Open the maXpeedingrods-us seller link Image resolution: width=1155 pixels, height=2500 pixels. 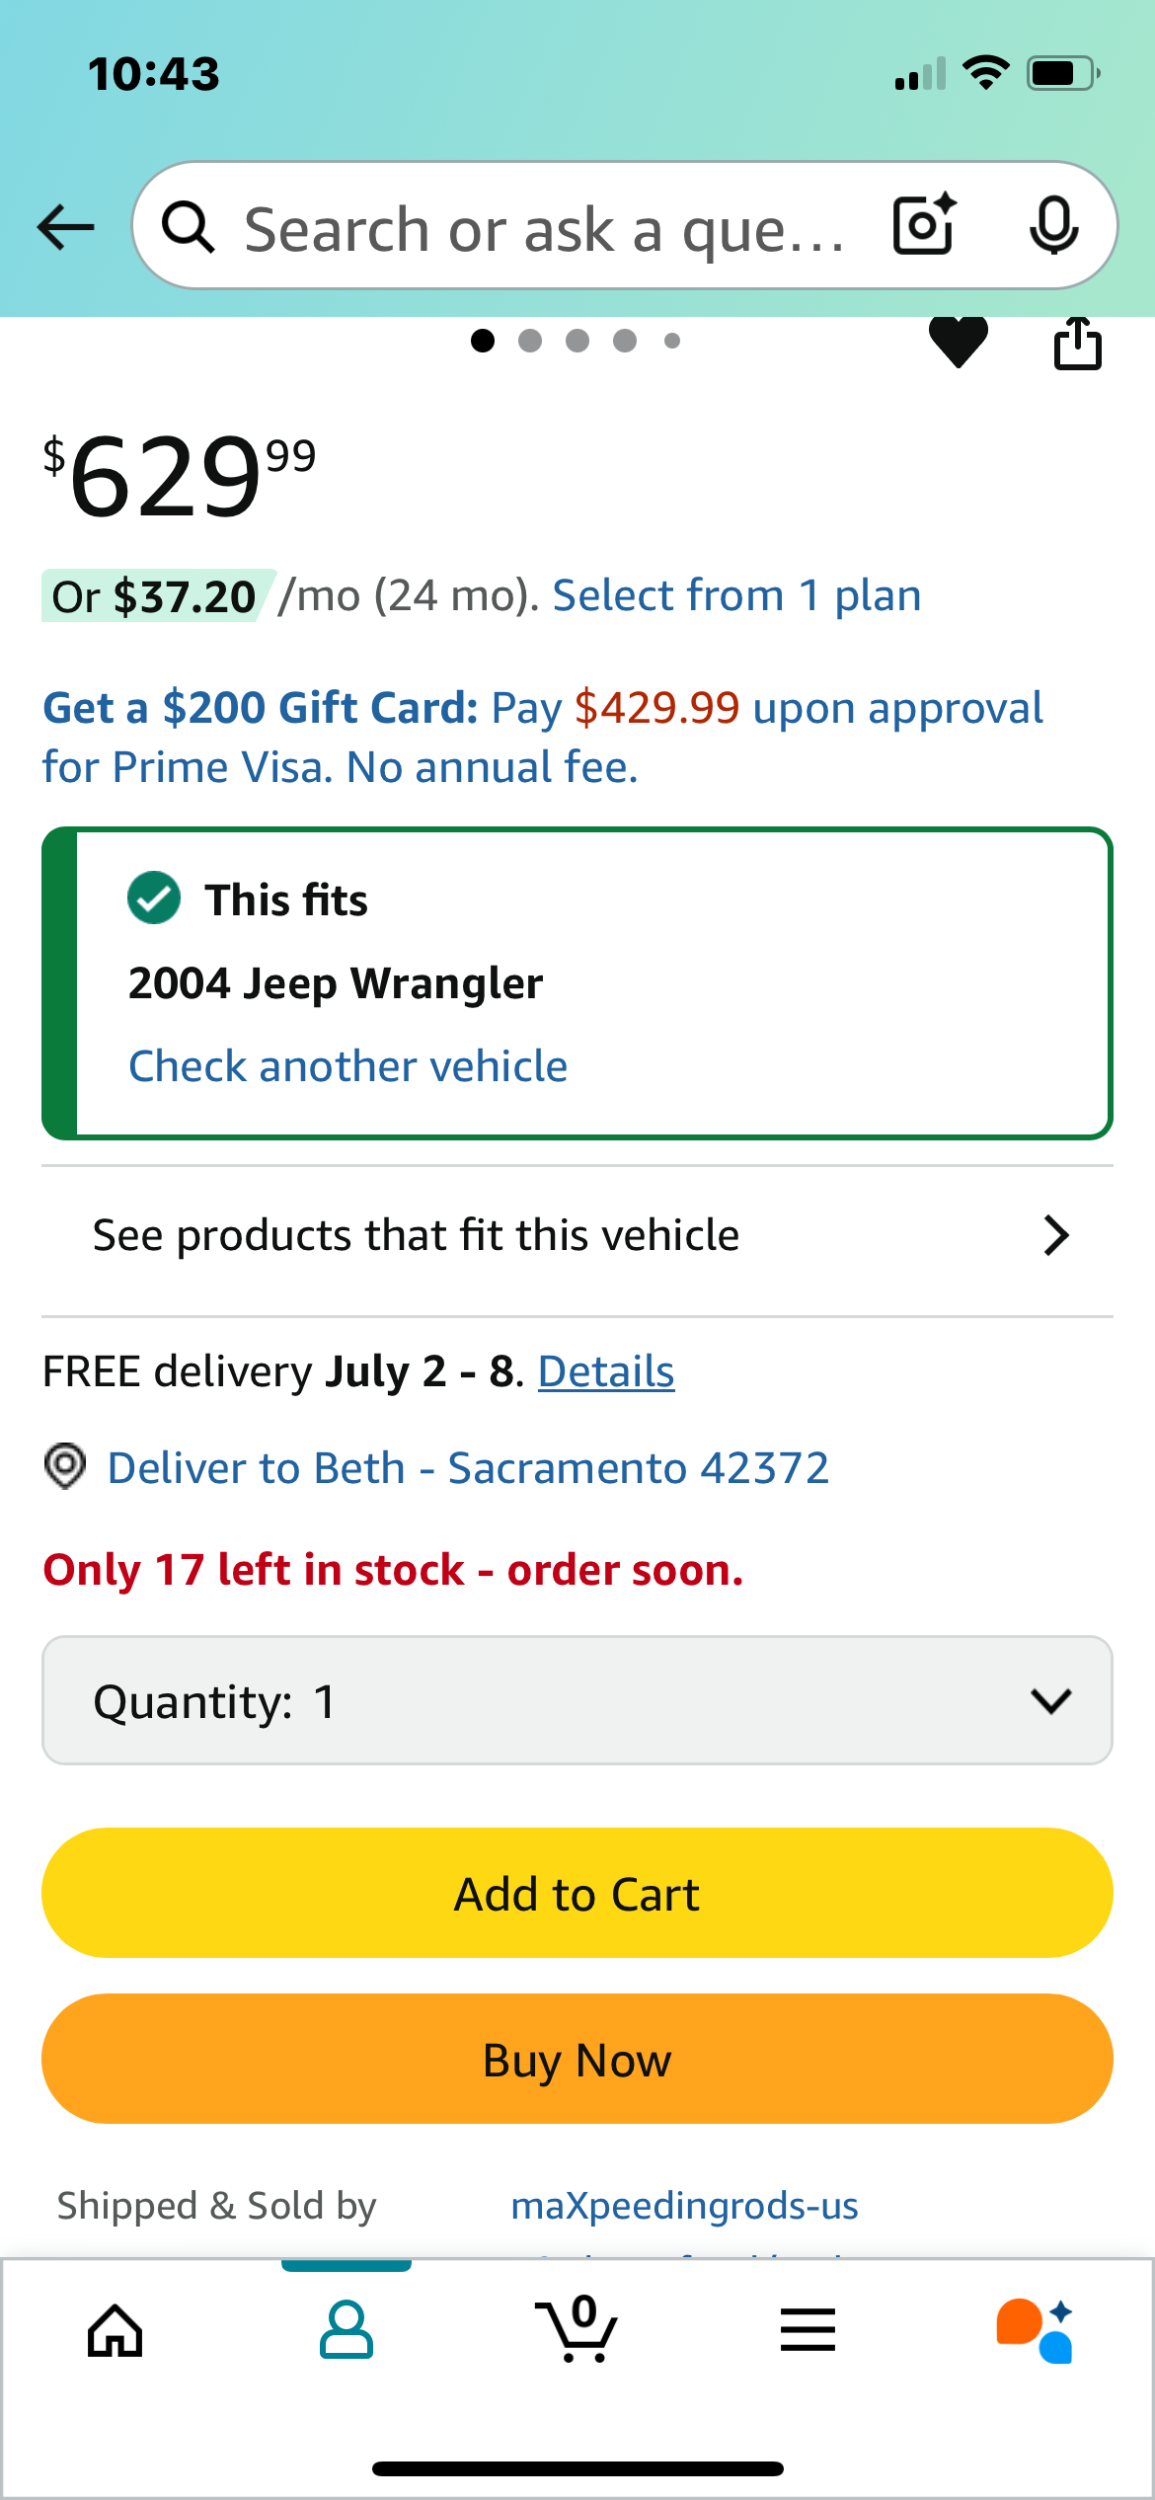click(684, 2205)
